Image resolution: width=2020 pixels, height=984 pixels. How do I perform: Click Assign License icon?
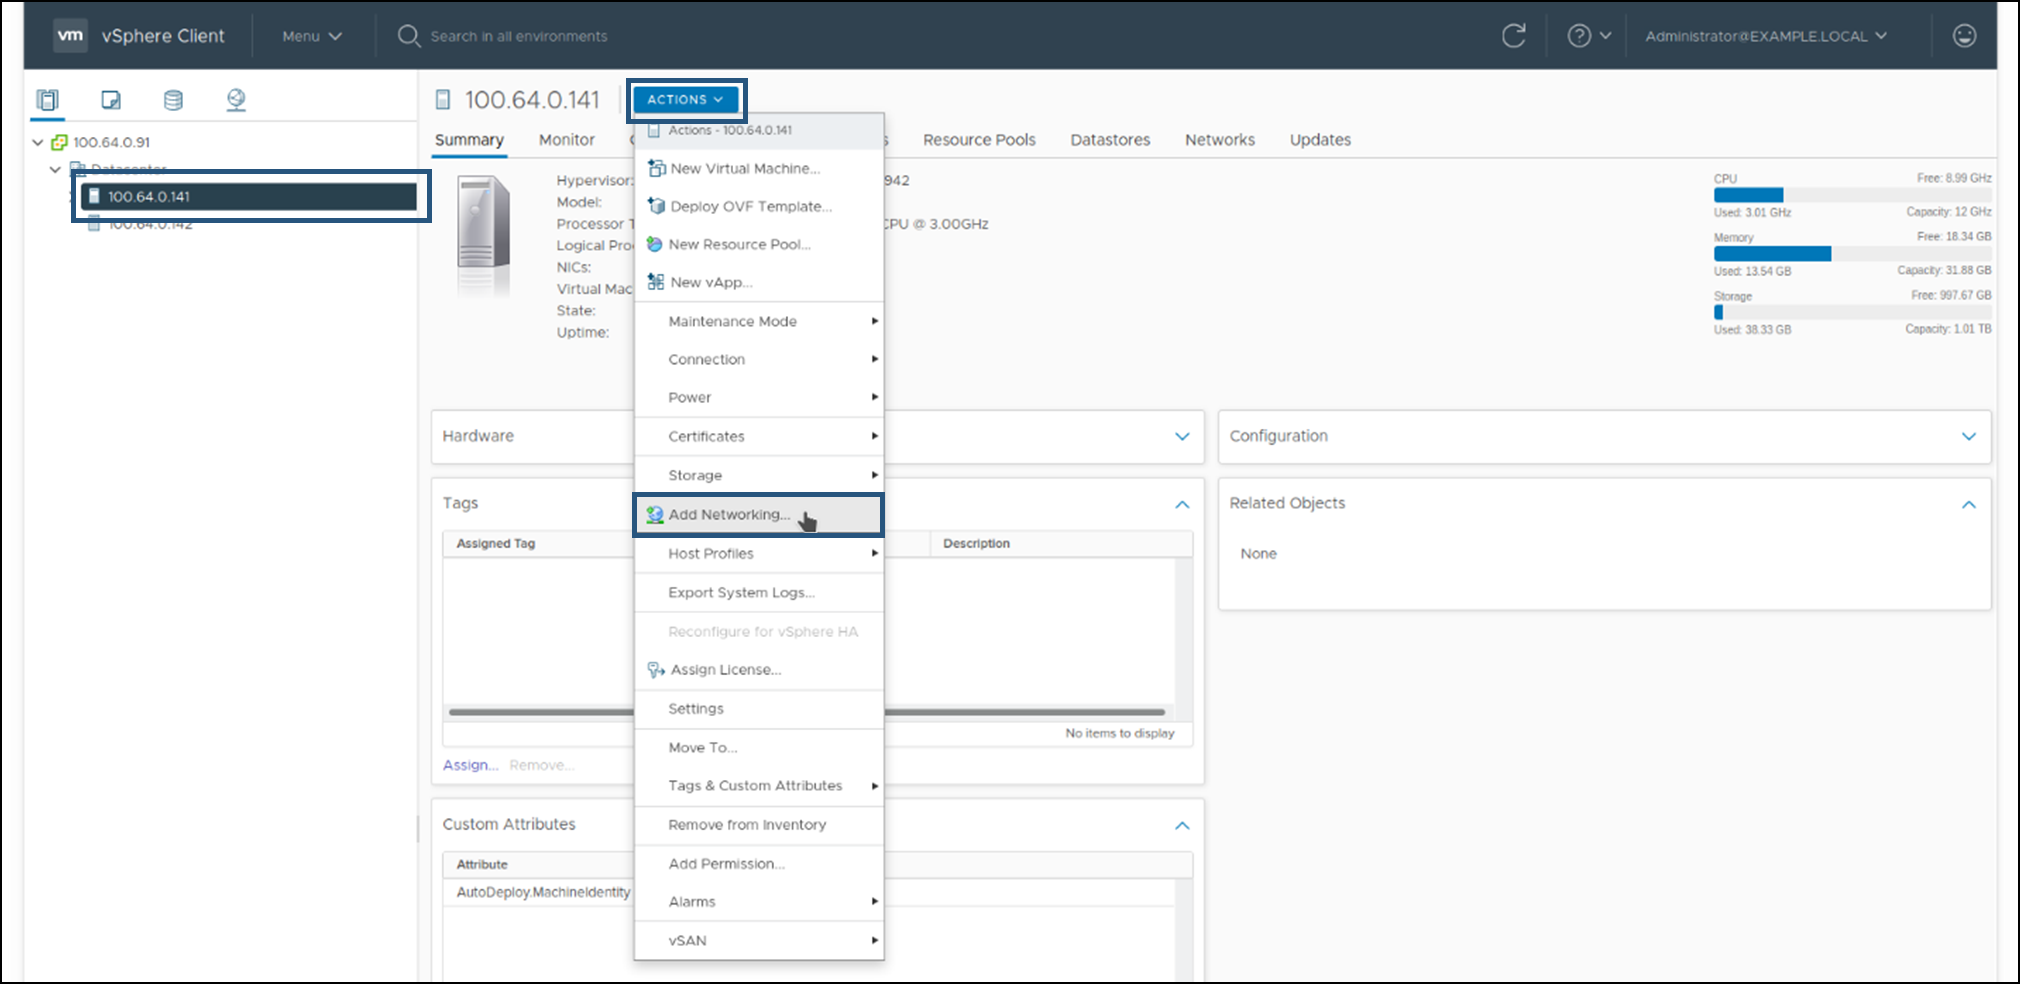point(656,670)
